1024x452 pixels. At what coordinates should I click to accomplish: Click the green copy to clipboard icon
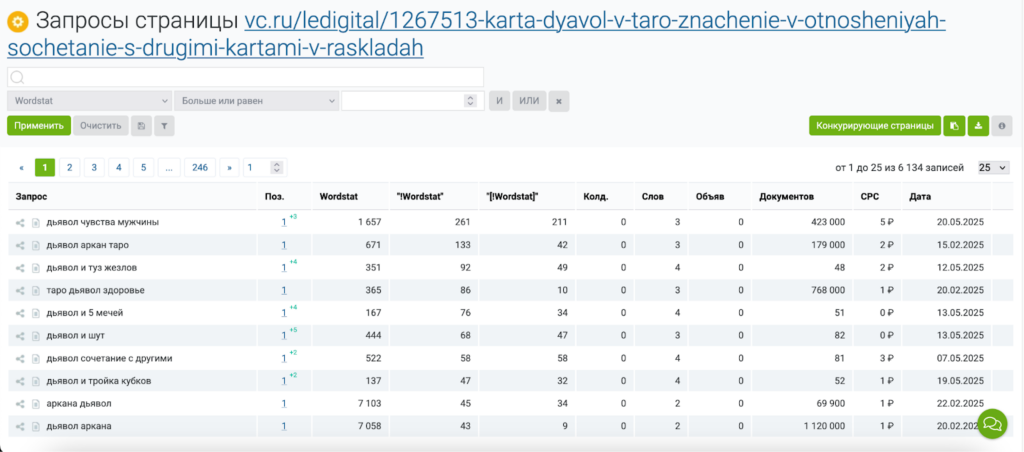(x=955, y=126)
